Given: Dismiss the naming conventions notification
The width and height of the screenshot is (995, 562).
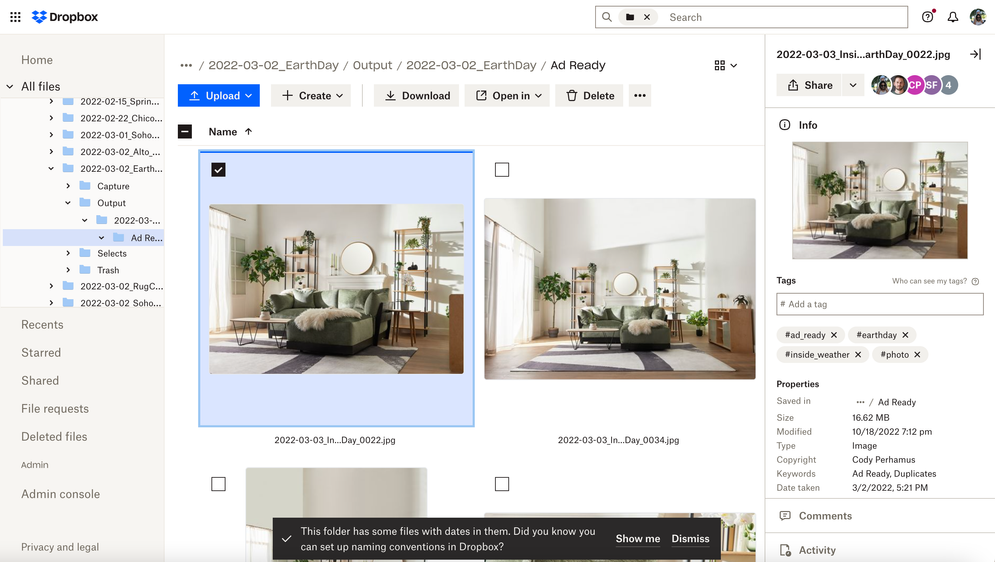Looking at the screenshot, I should point(690,539).
